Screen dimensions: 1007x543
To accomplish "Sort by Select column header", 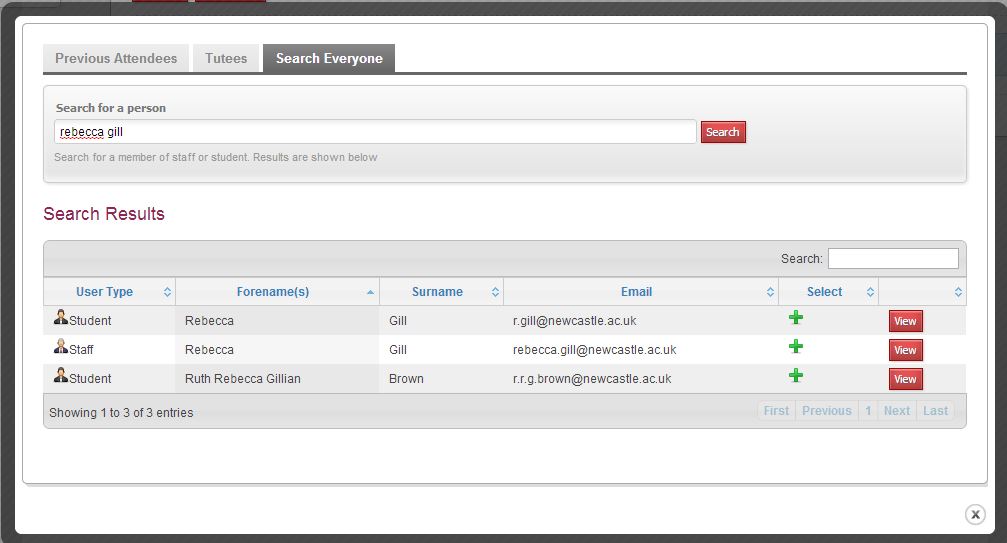I will click(x=824, y=292).
